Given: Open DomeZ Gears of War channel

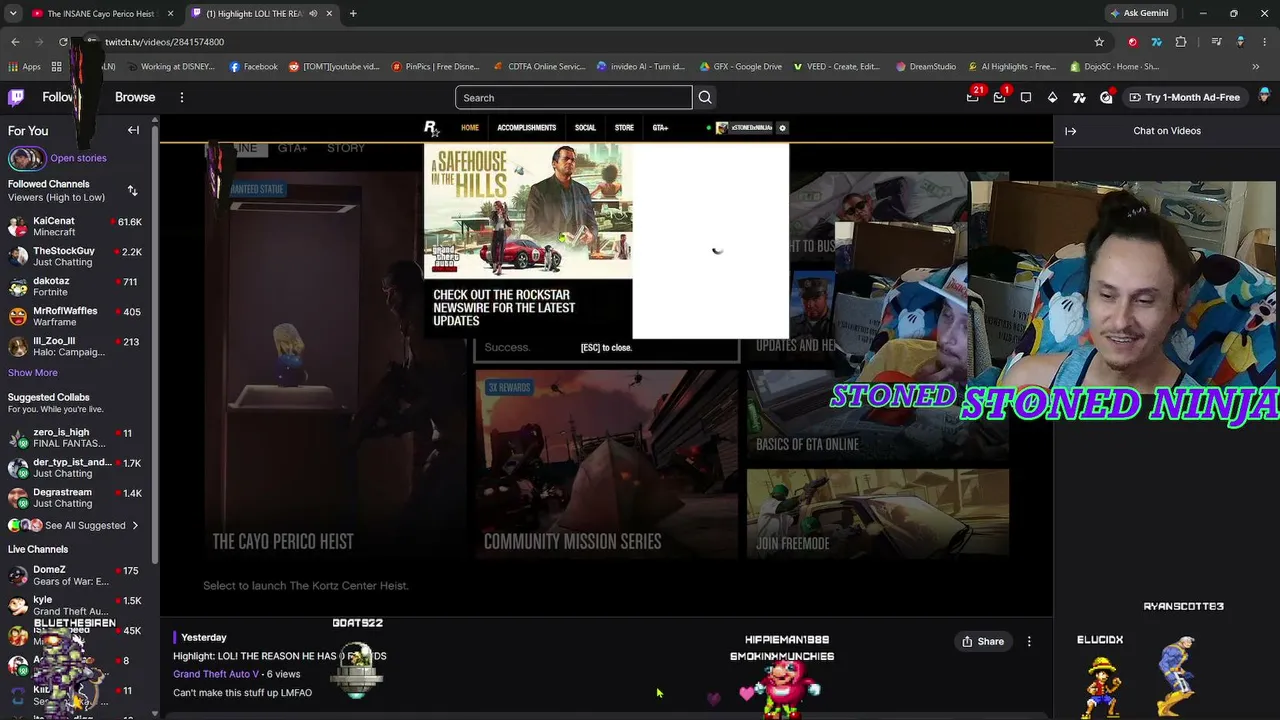Looking at the screenshot, I should pyautogui.click(x=75, y=575).
